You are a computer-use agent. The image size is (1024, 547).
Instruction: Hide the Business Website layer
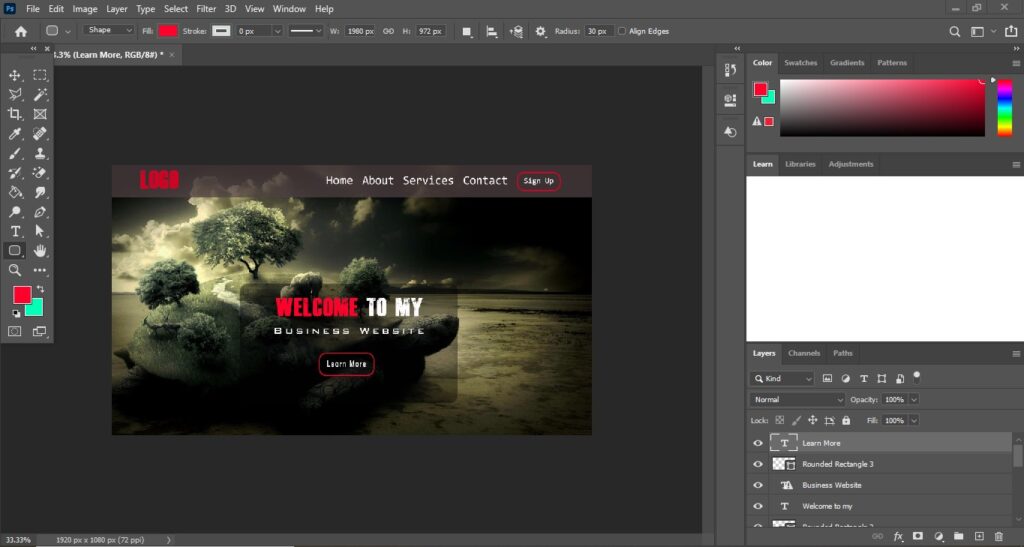(x=758, y=485)
